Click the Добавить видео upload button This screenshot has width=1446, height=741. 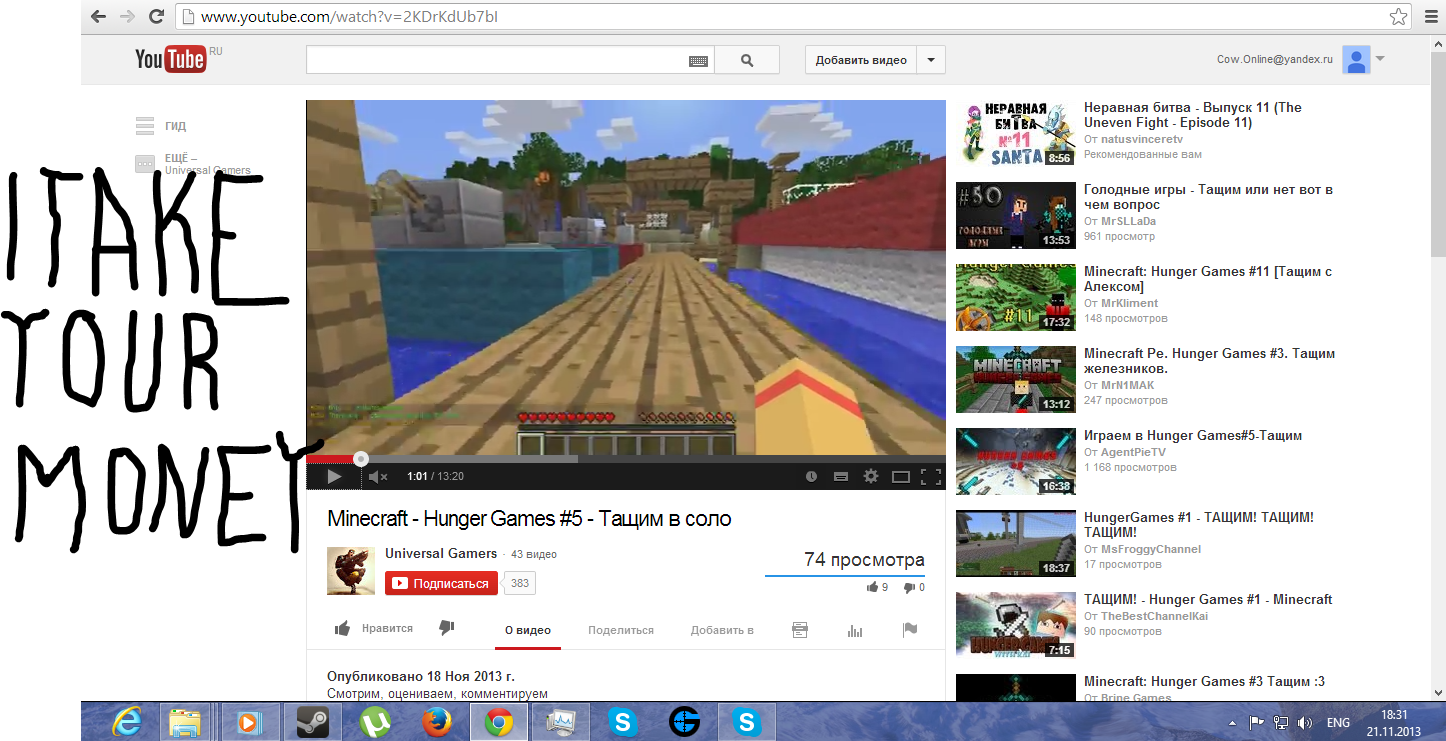861,60
